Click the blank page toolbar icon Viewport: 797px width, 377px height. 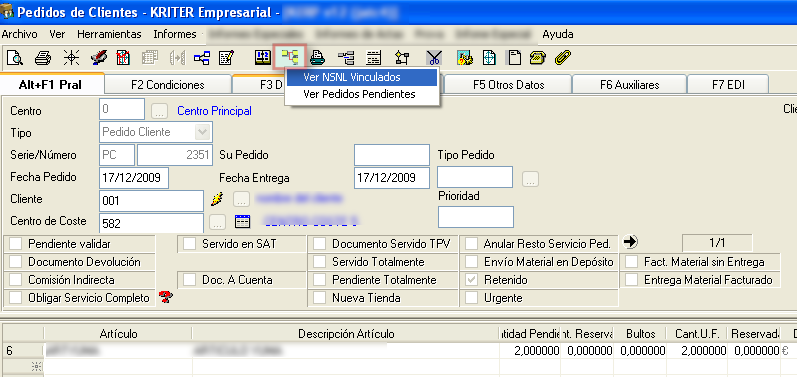point(515,57)
